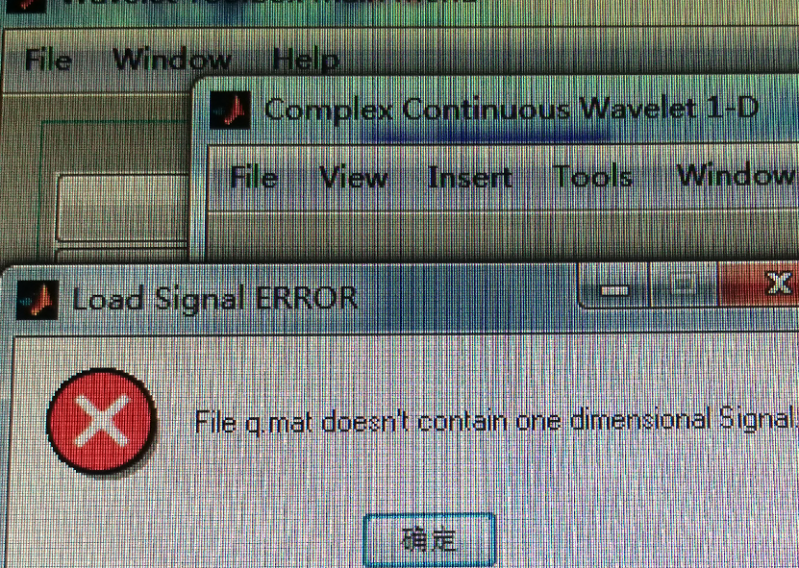Open Window menu beside Tools
This screenshot has width=799, height=568.
[x=736, y=175]
